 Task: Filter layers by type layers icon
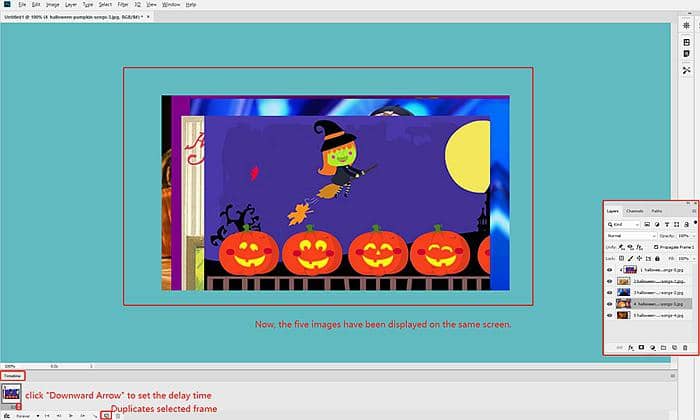coord(667,225)
